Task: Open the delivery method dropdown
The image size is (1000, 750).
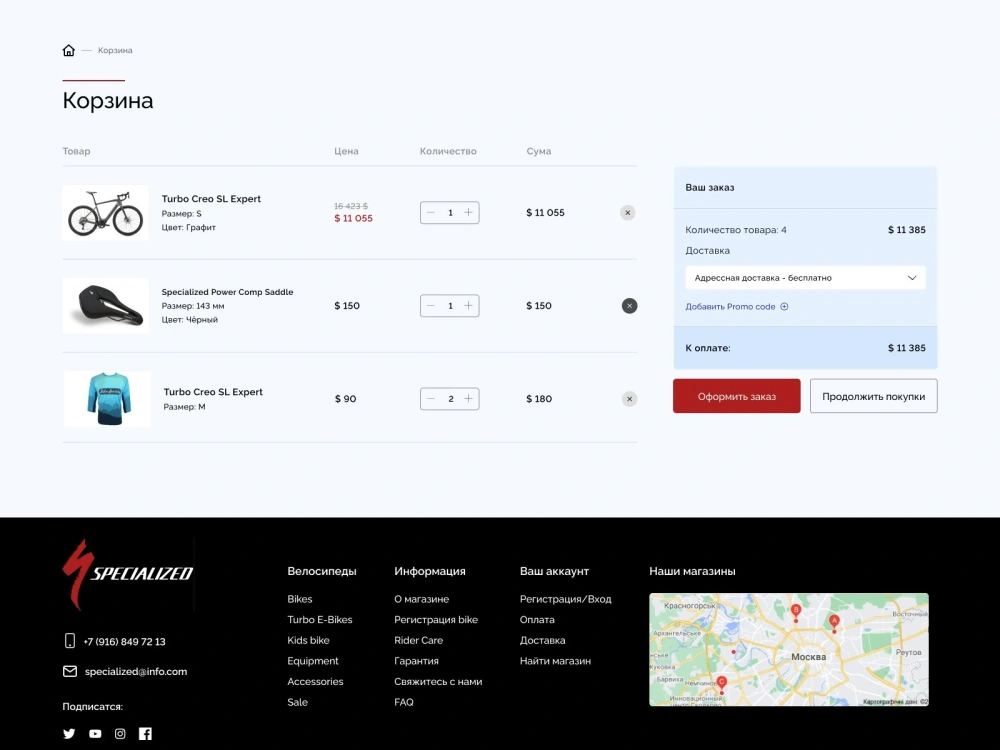Action: [x=805, y=278]
